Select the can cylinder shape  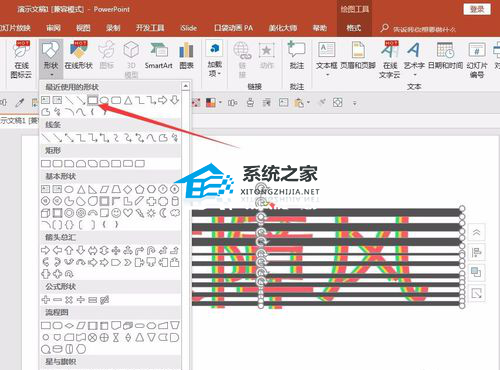(175, 201)
